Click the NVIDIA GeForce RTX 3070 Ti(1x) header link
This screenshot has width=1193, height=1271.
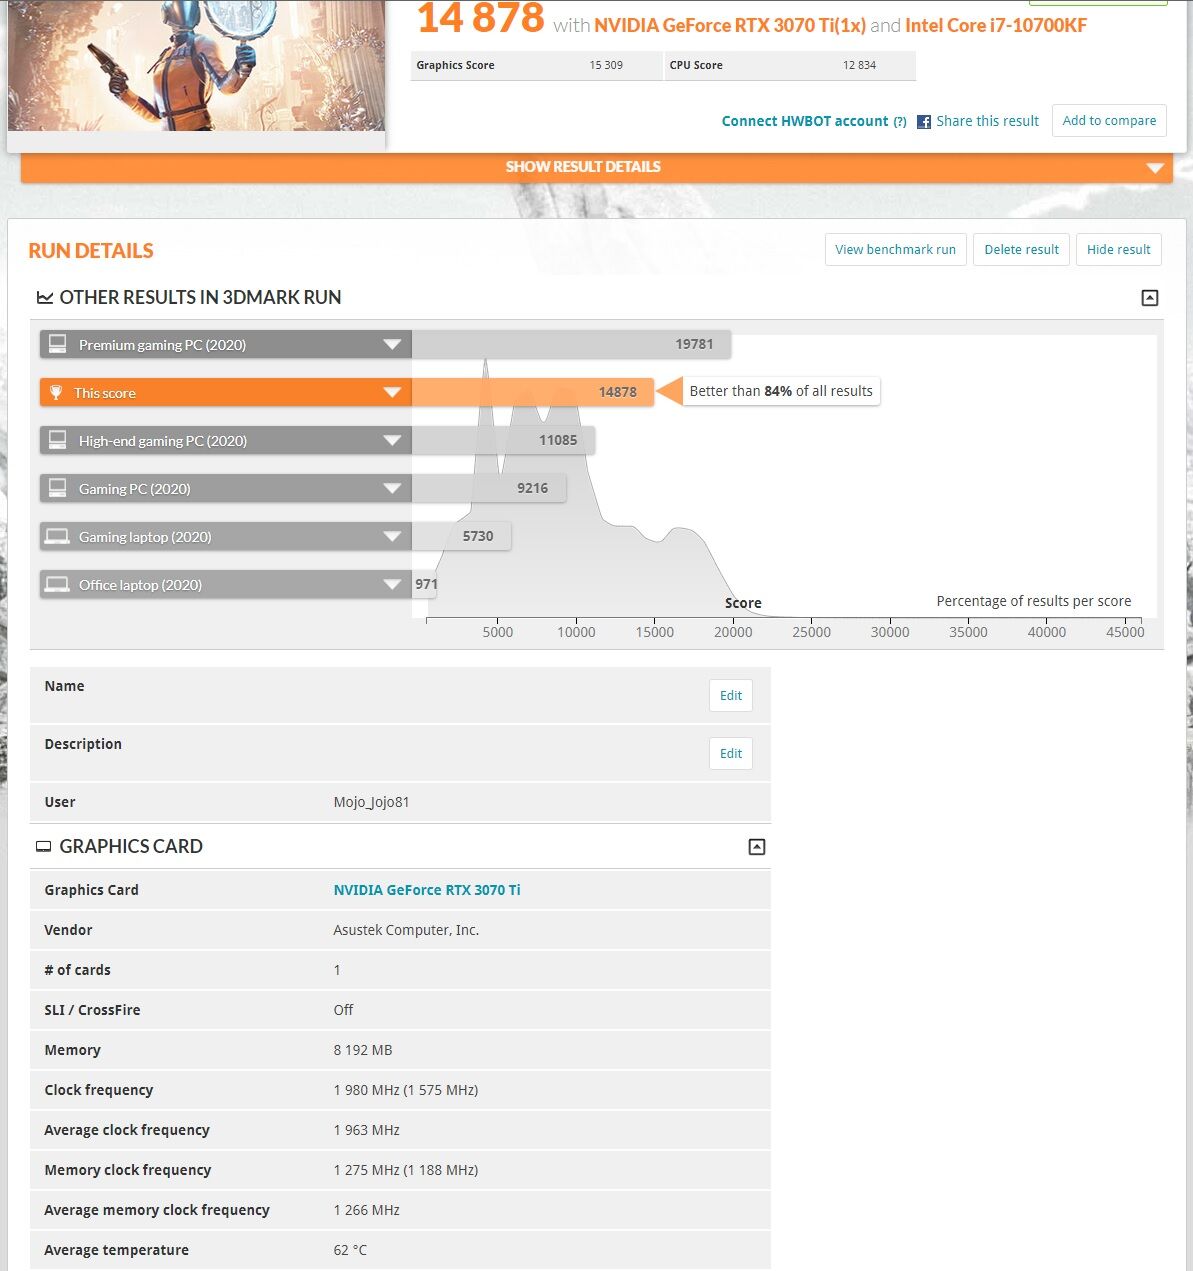pyautogui.click(x=730, y=26)
